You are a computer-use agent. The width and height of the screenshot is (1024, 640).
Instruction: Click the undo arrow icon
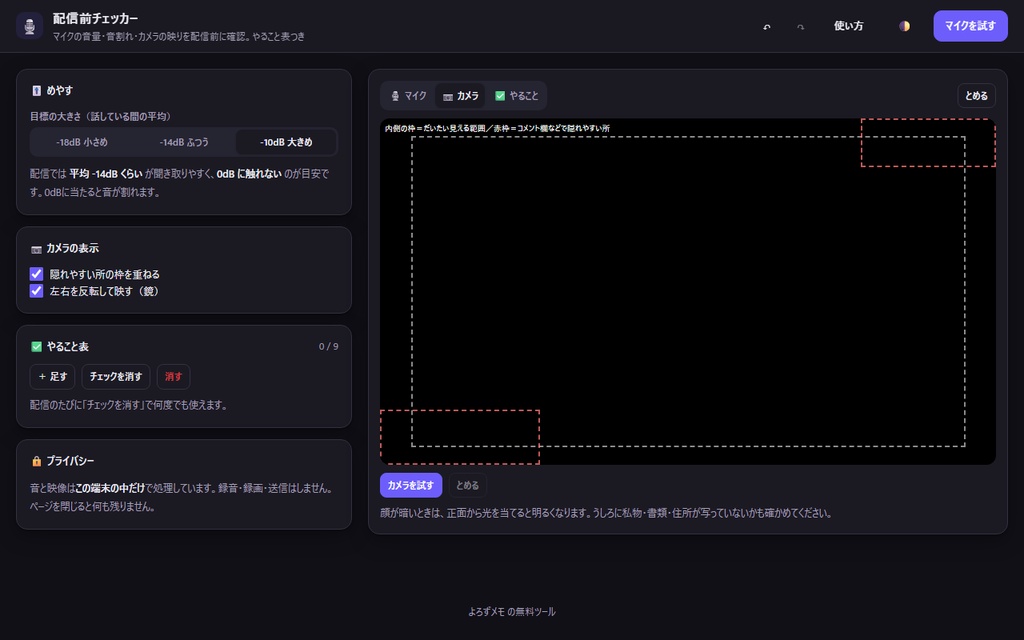pyautogui.click(x=767, y=26)
